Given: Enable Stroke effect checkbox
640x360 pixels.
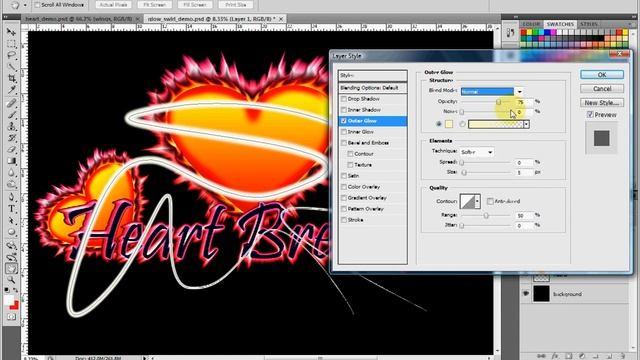Looking at the screenshot, I should [x=344, y=220].
